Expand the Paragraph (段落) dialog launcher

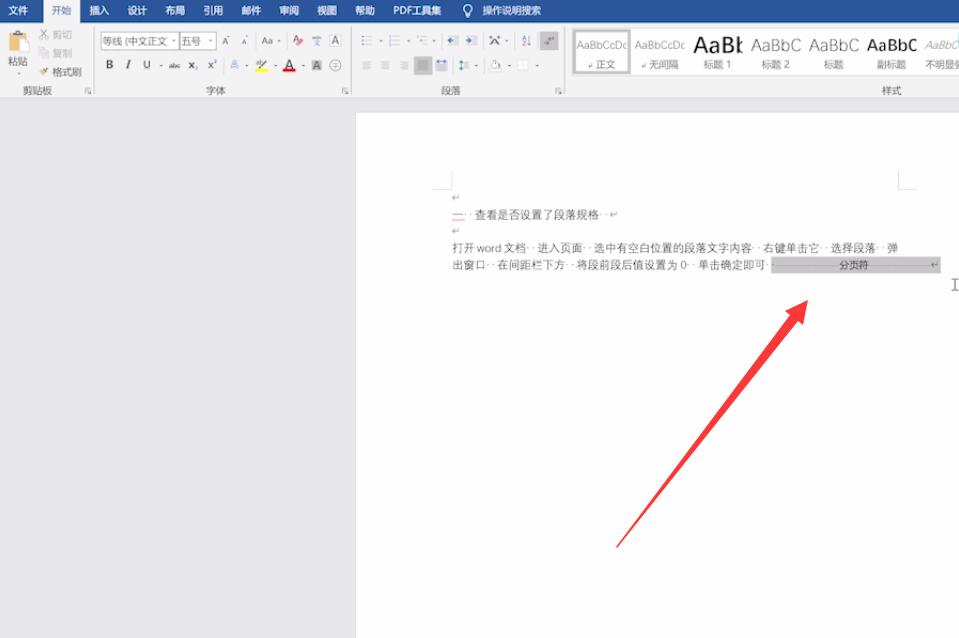558,91
